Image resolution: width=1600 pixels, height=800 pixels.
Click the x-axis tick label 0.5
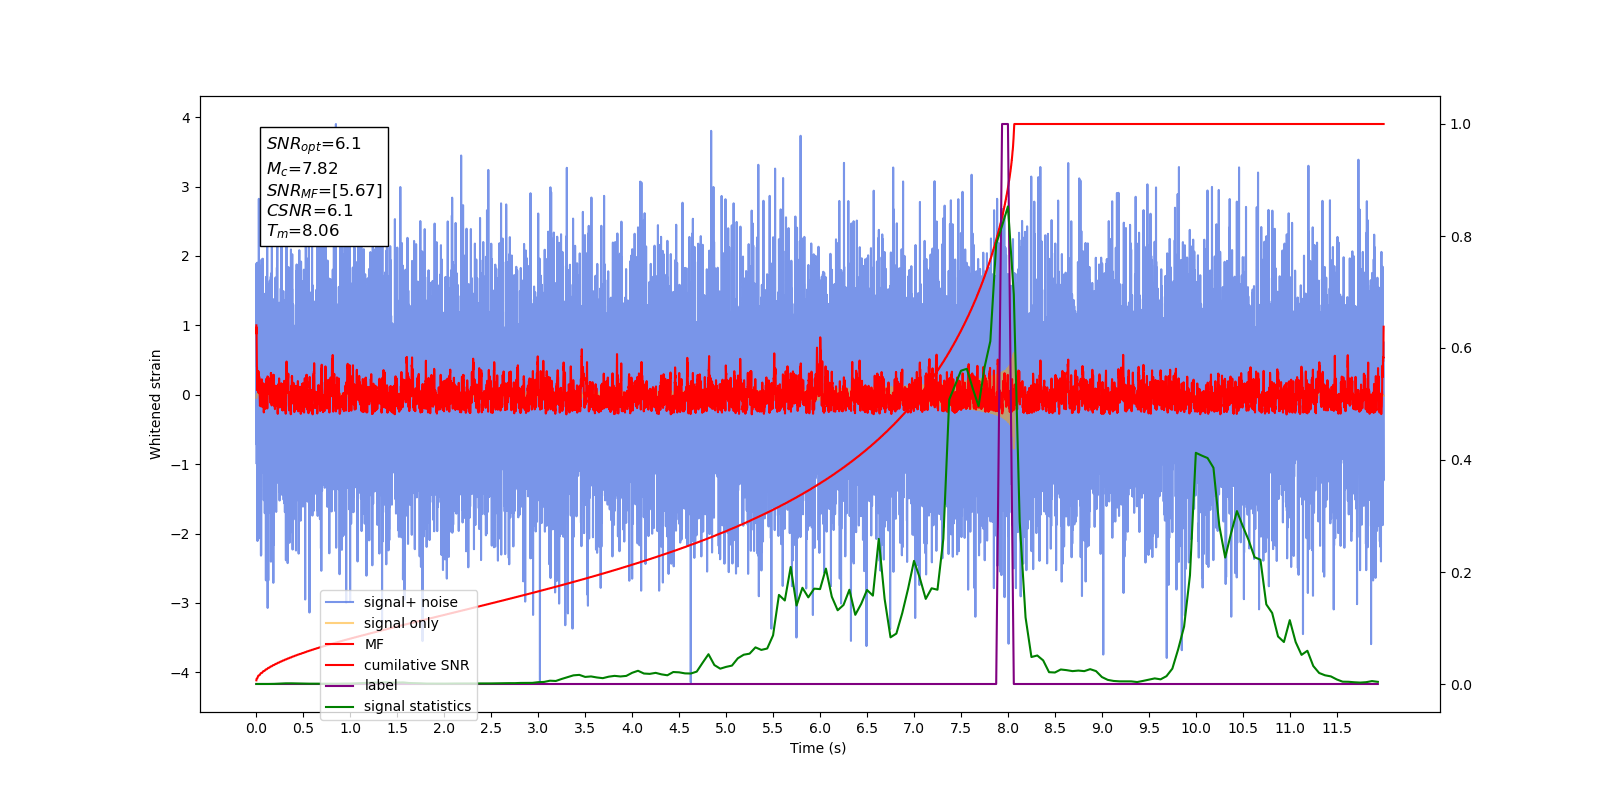pos(303,728)
